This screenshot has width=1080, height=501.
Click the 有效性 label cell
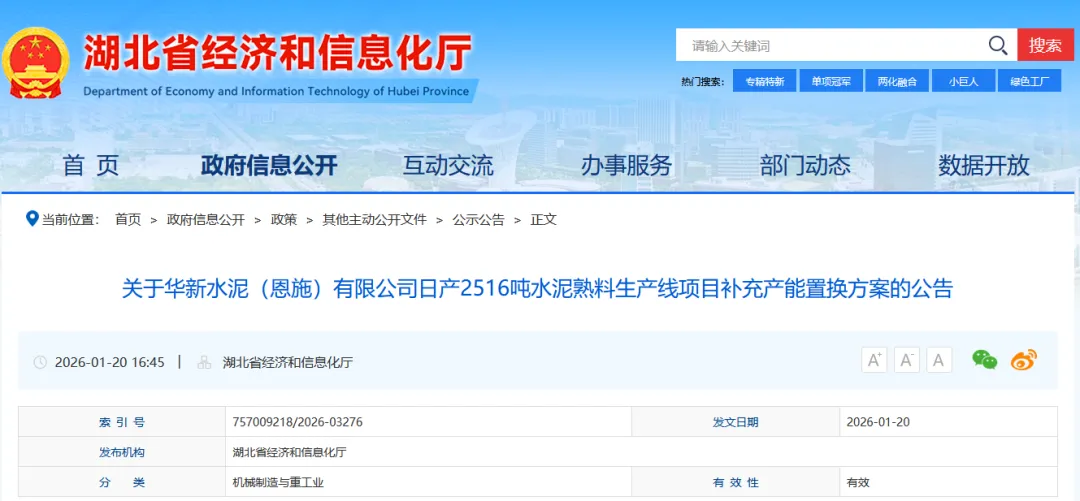[x=735, y=482]
